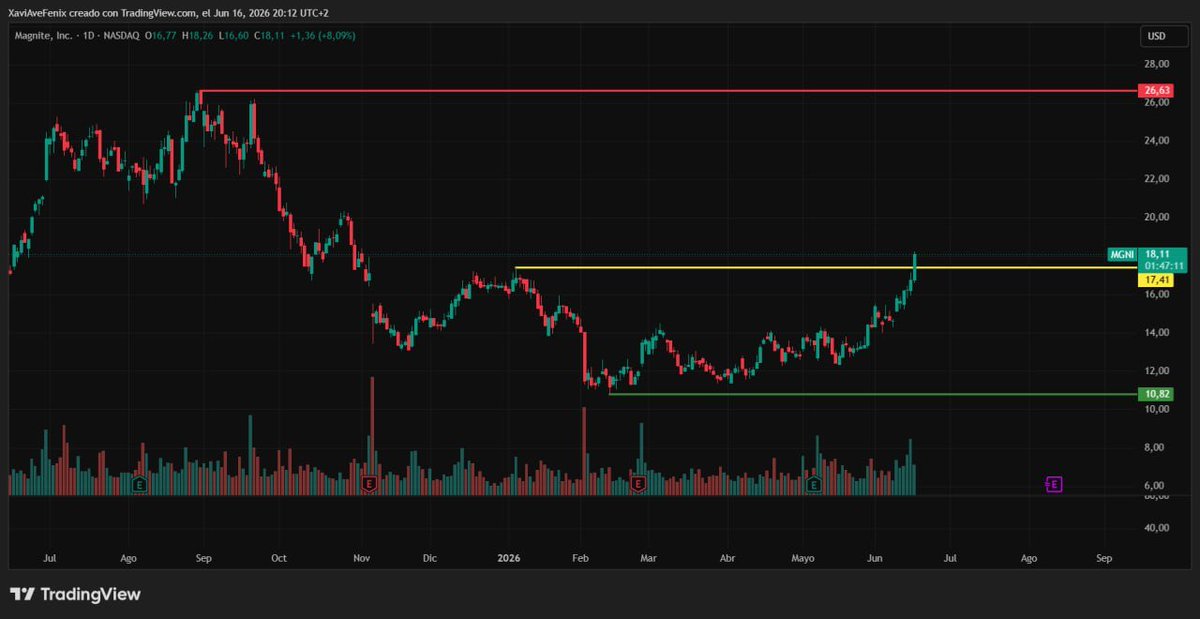The width and height of the screenshot is (1200, 619).
Task: Click the 20,00 price axis label
Action: coord(1156,217)
